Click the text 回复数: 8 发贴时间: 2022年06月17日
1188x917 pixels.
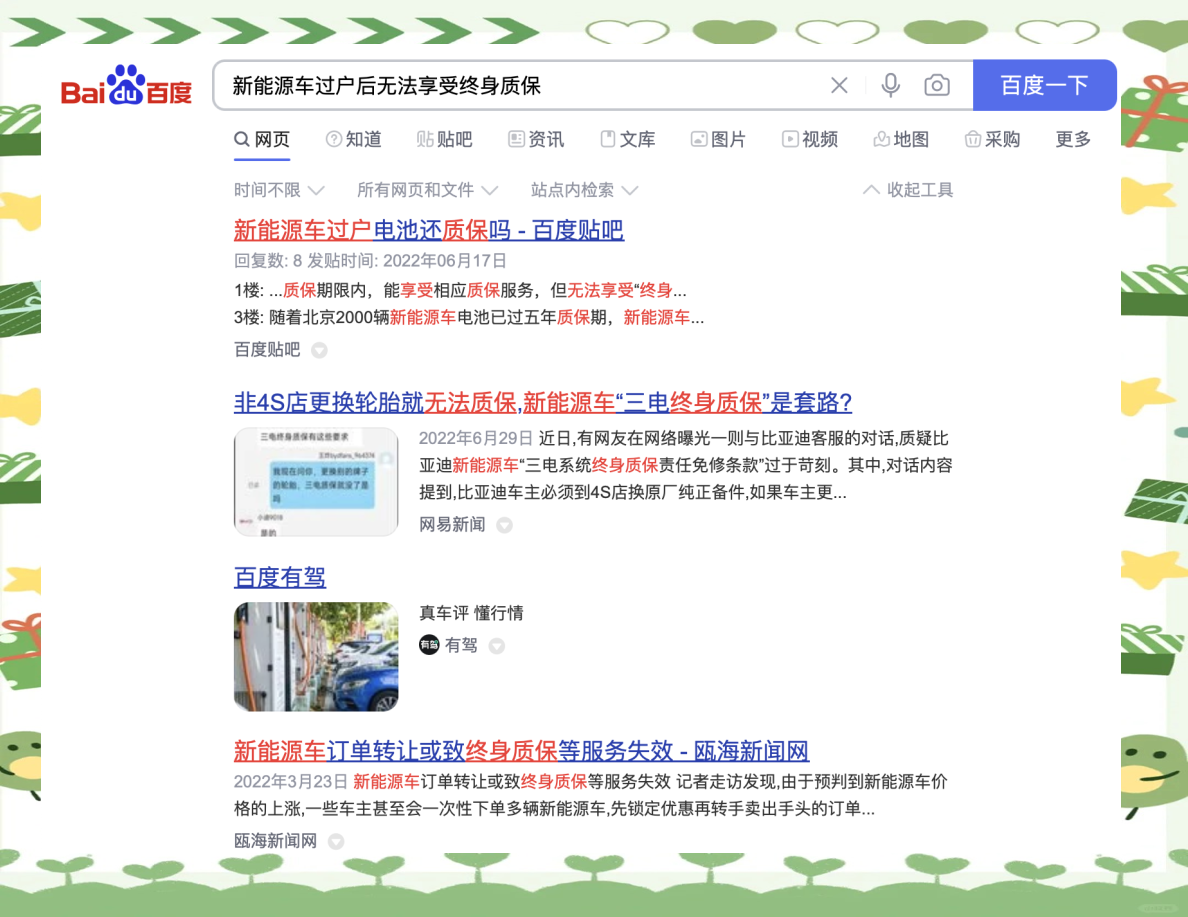tap(370, 261)
